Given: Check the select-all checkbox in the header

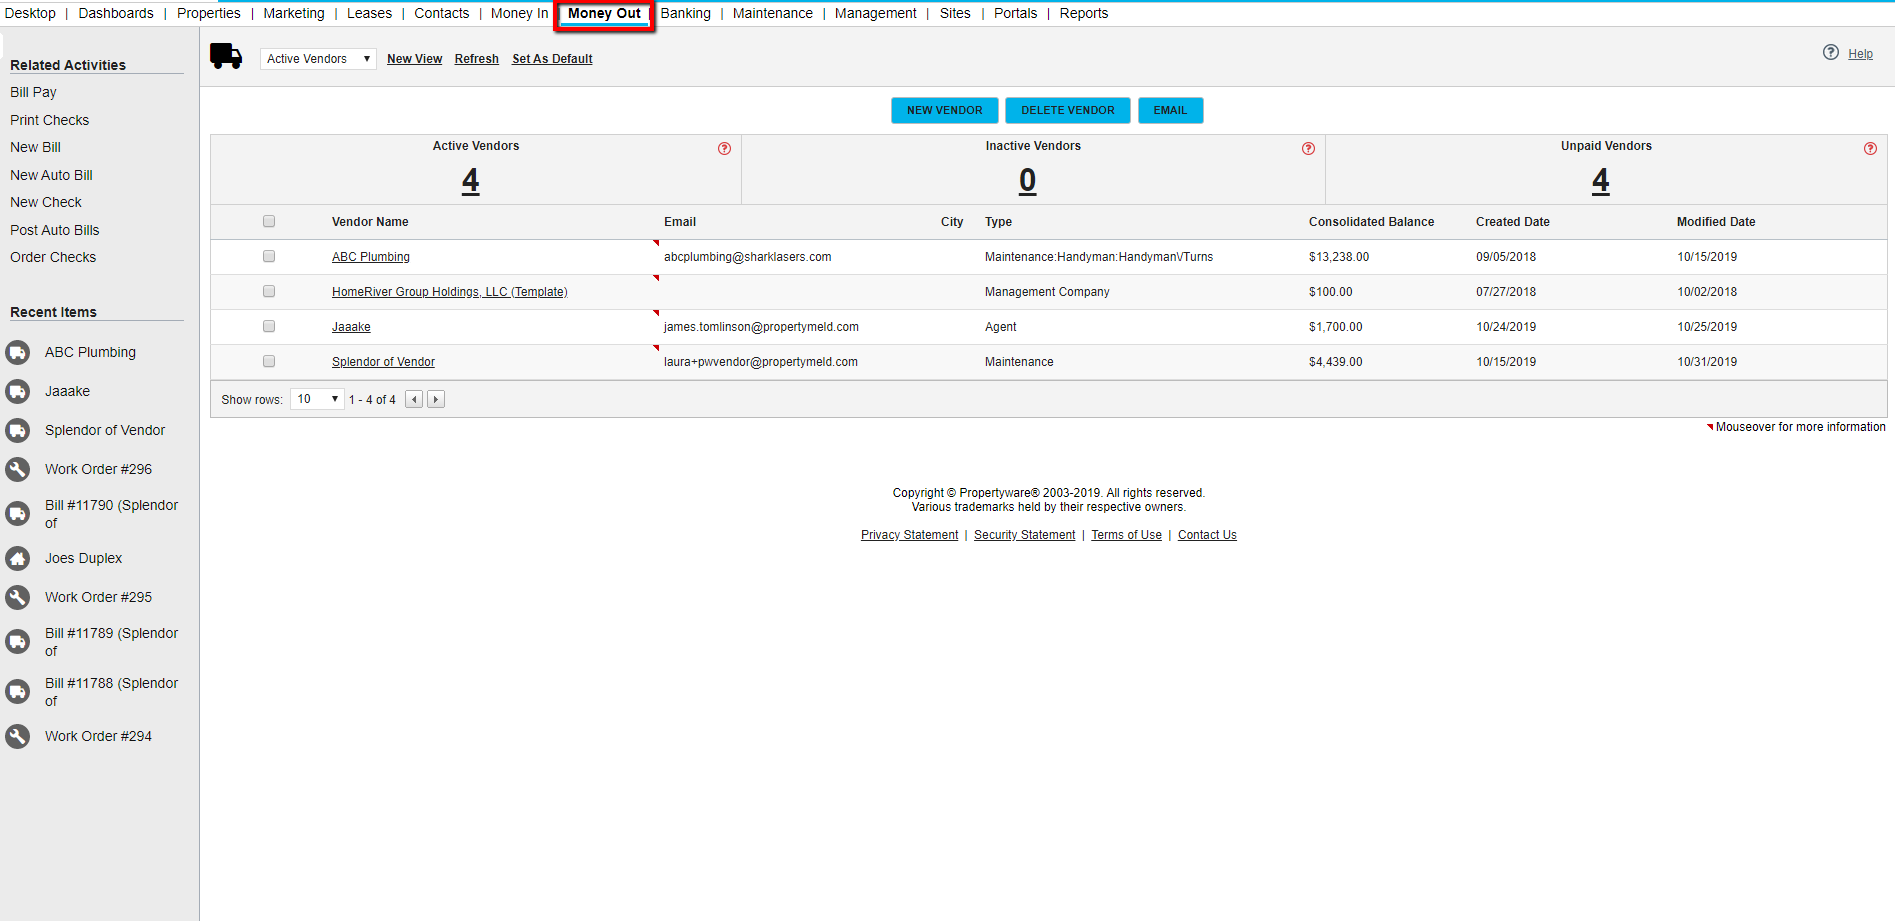Looking at the screenshot, I should point(268,221).
